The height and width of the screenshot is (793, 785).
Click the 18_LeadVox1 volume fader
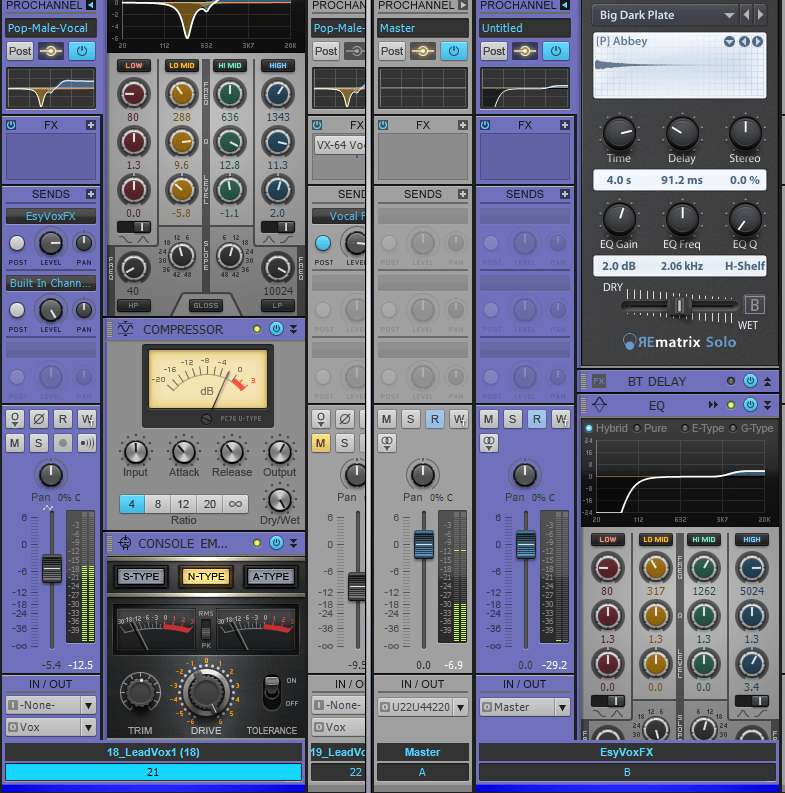click(x=52, y=568)
